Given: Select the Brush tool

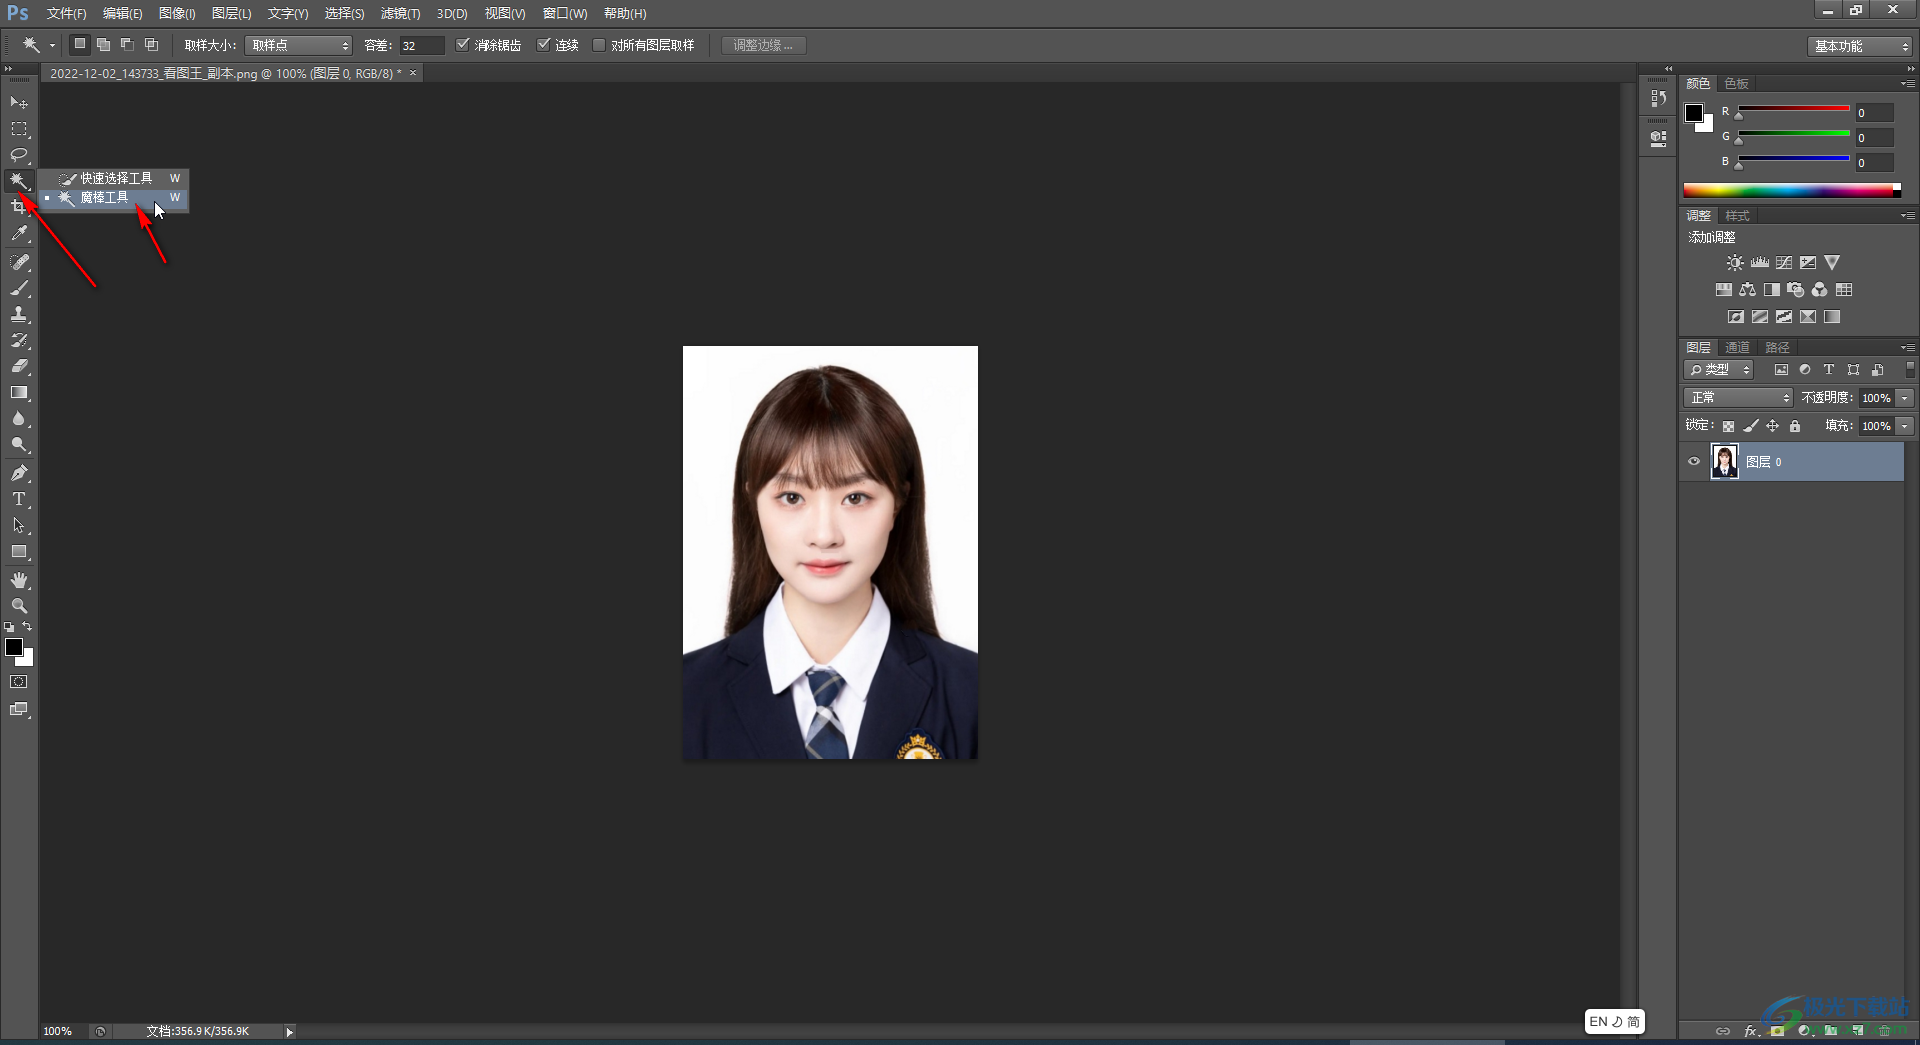Looking at the screenshot, I should pos(19,288).
